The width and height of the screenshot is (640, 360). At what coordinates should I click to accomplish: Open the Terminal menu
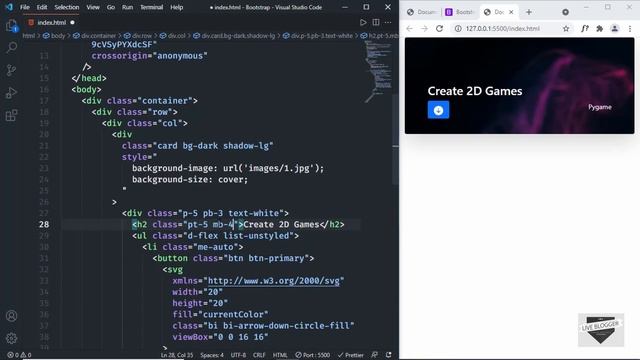click(x=151, y=7)
